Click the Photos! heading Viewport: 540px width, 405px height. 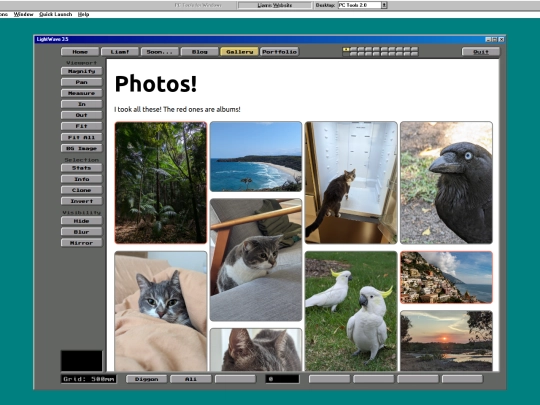coord(156,84)
